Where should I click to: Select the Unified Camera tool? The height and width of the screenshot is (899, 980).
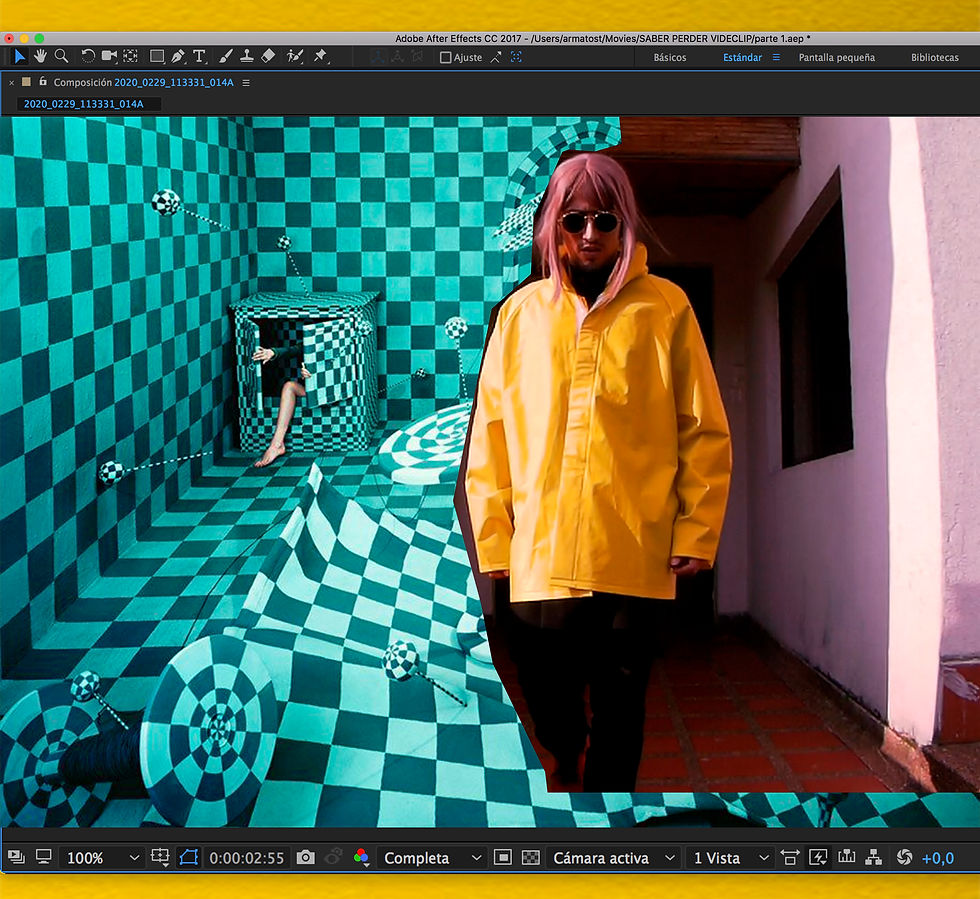click(x=109, y=57)
